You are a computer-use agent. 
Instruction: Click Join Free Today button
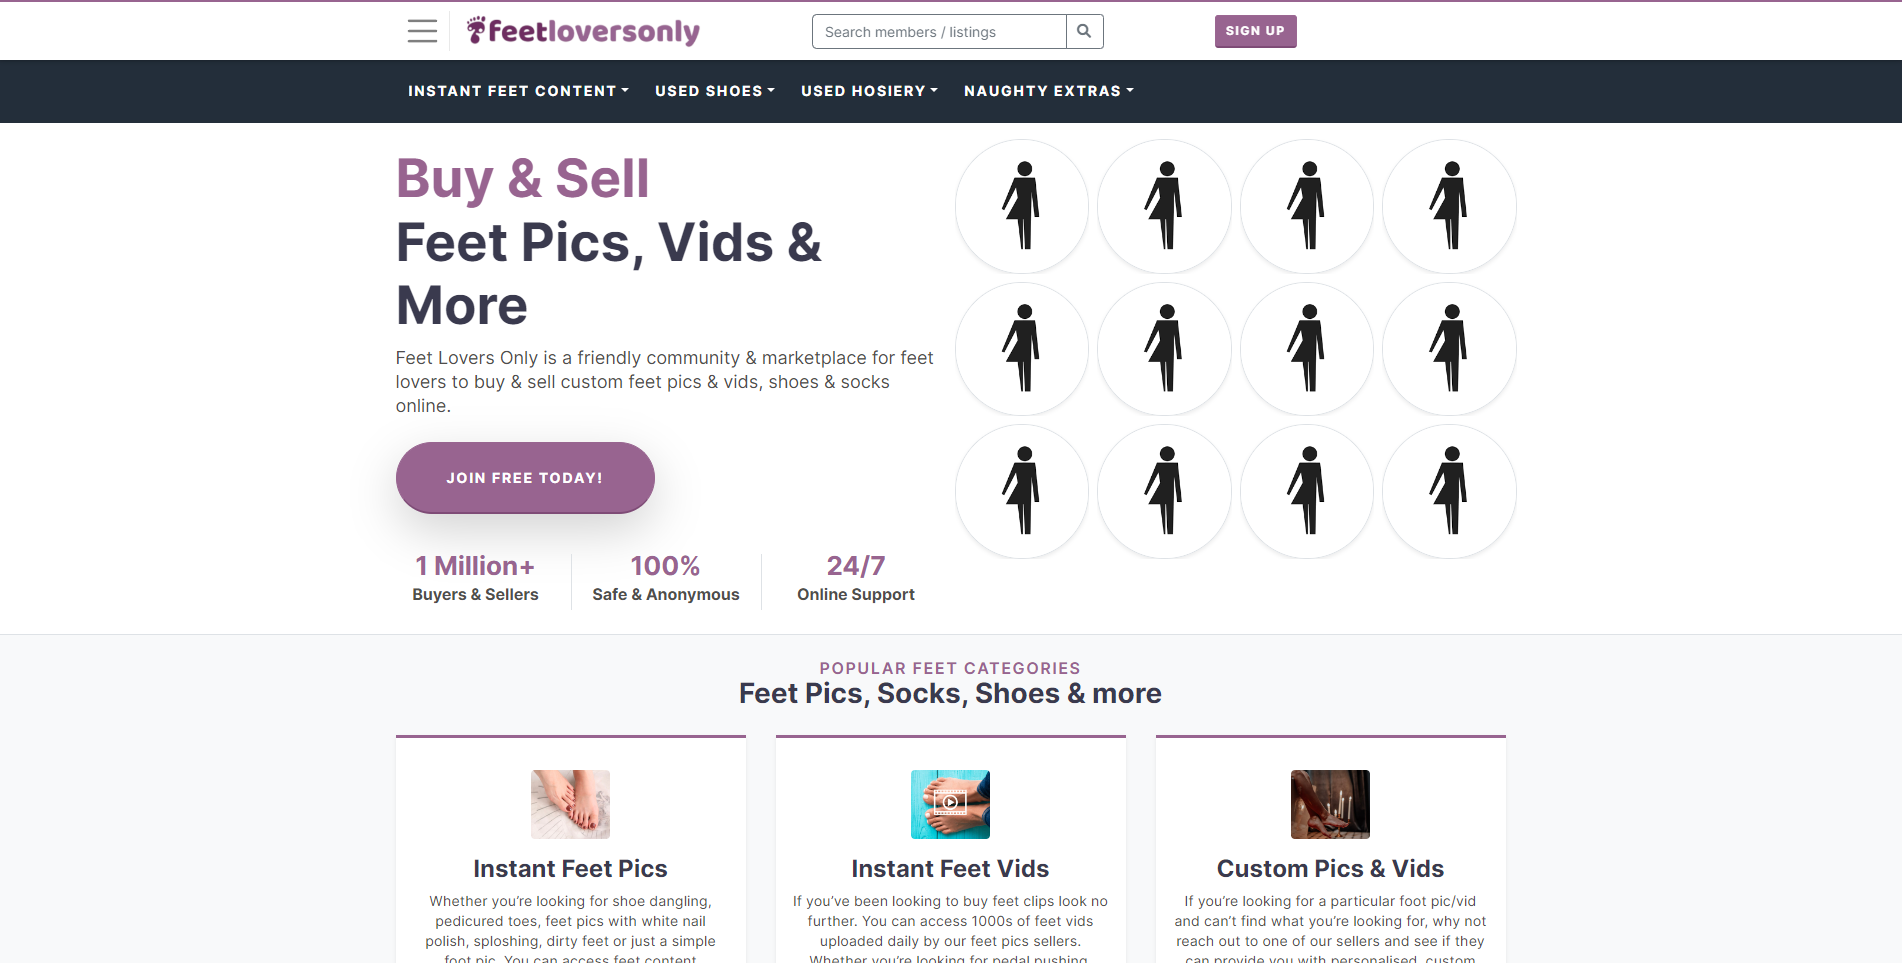tap(525, 478)
